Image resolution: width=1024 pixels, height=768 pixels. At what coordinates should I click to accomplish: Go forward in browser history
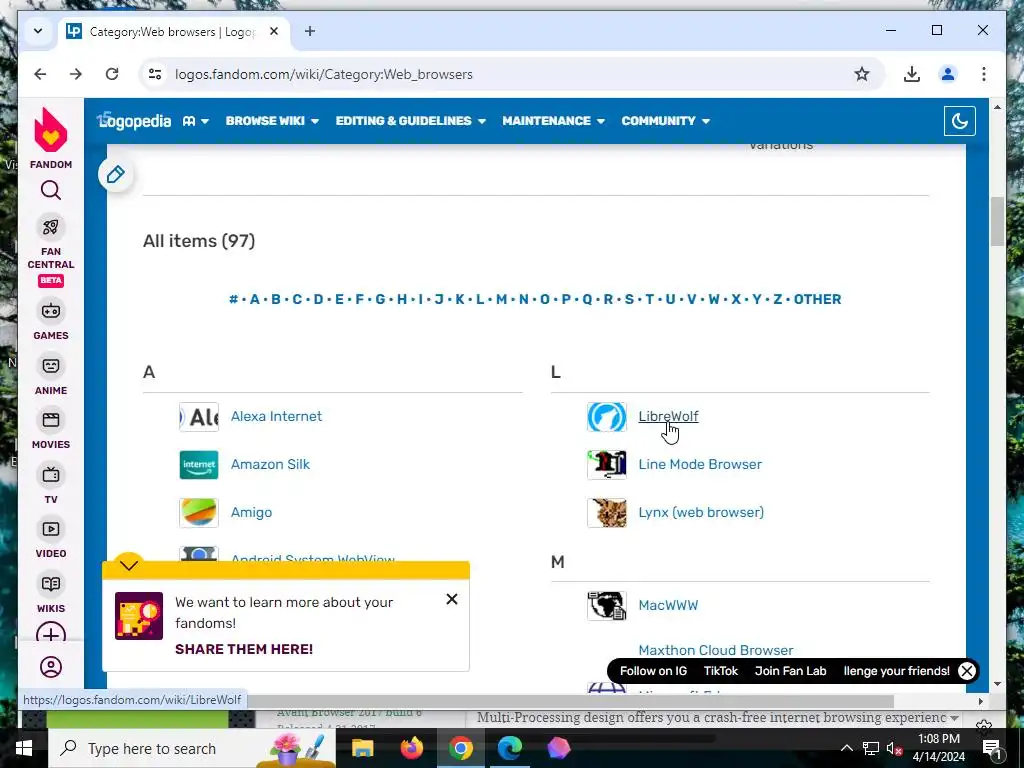(x=76, y=74)
